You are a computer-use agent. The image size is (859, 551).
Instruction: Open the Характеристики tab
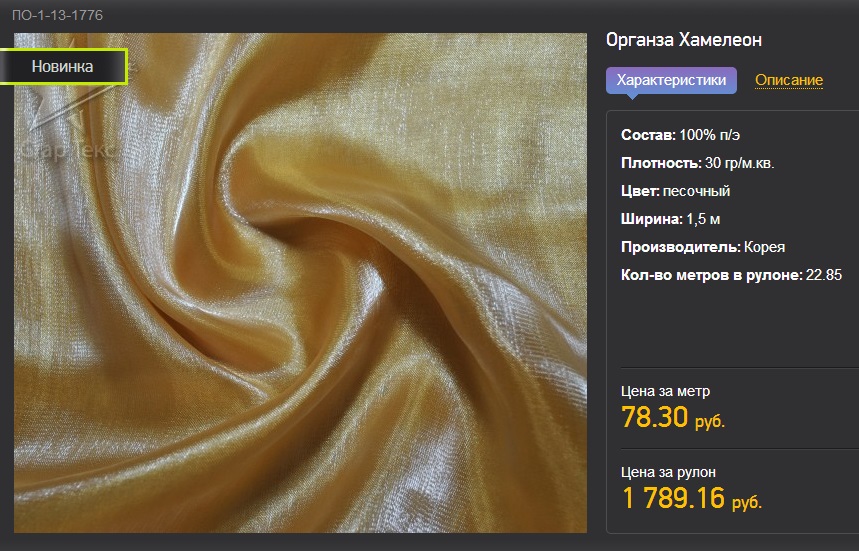671,81
